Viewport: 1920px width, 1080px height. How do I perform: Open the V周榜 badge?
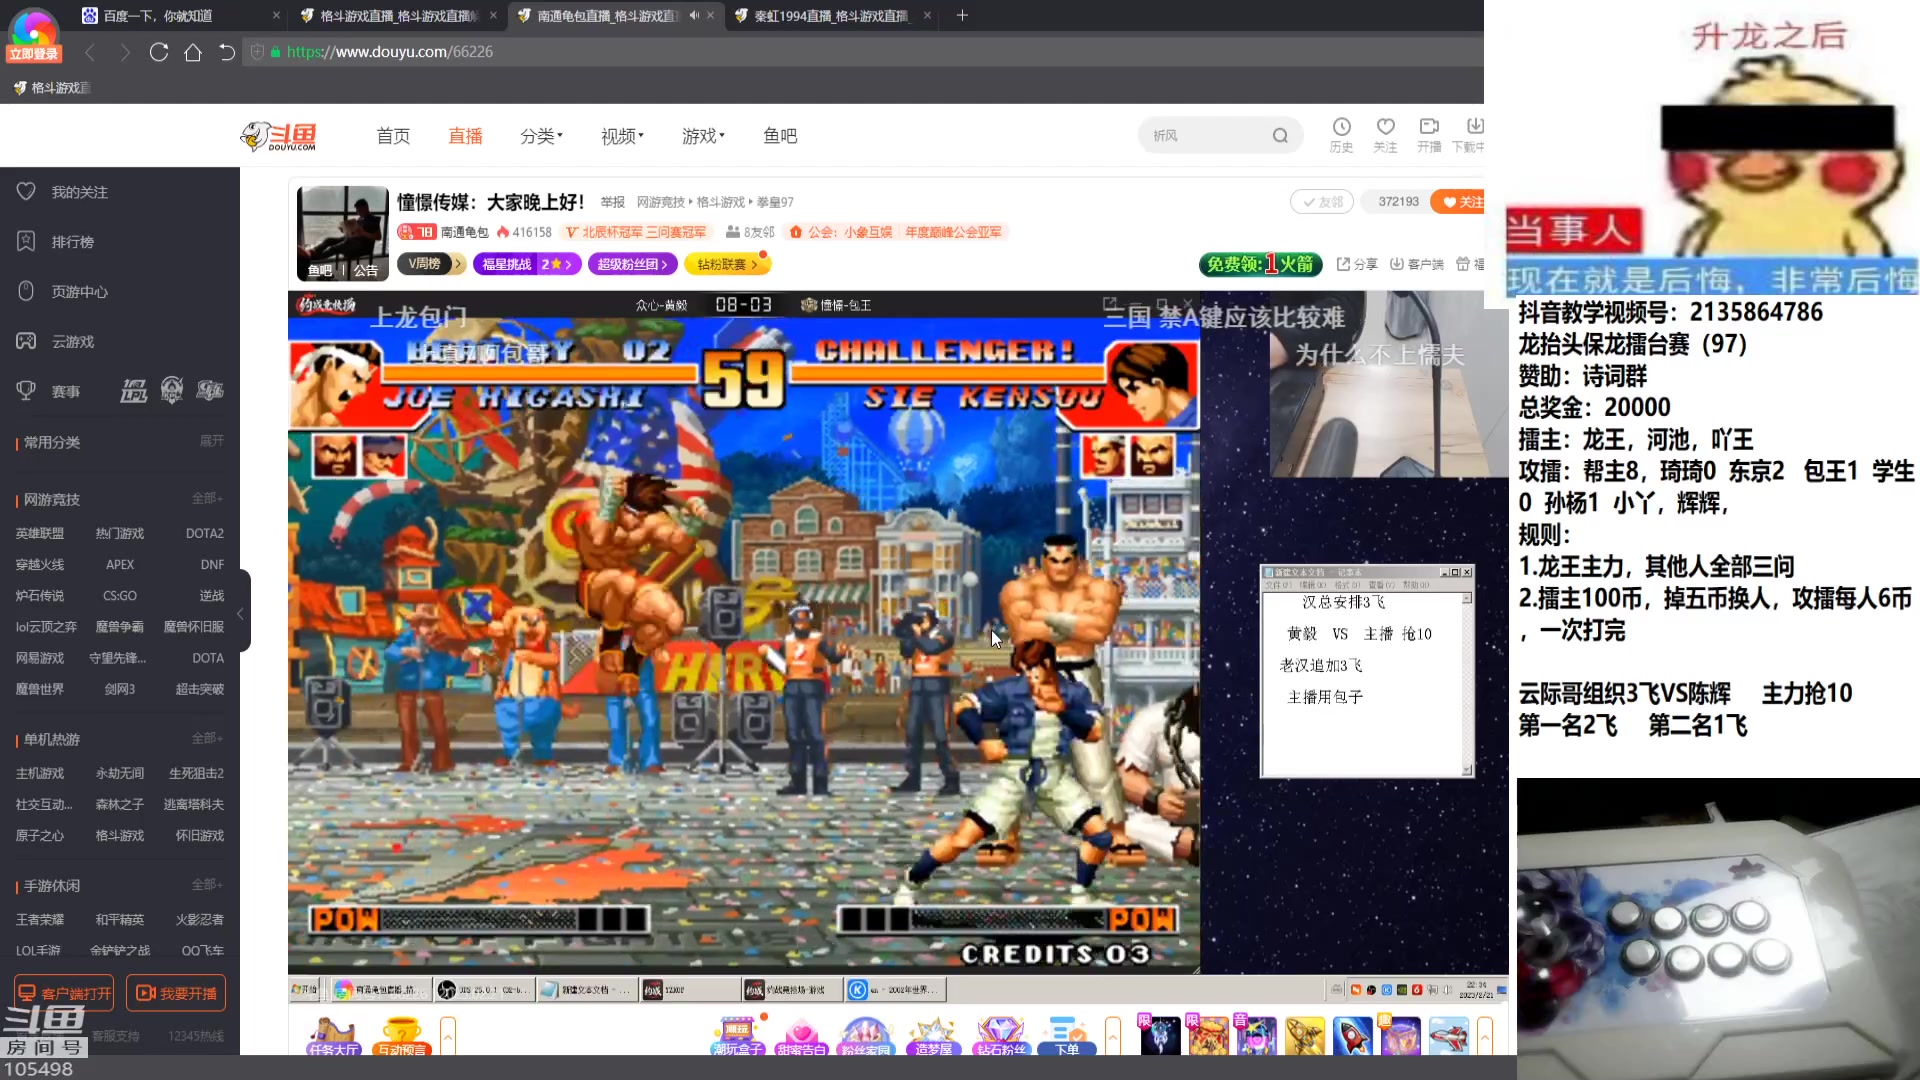coord(431,264)
